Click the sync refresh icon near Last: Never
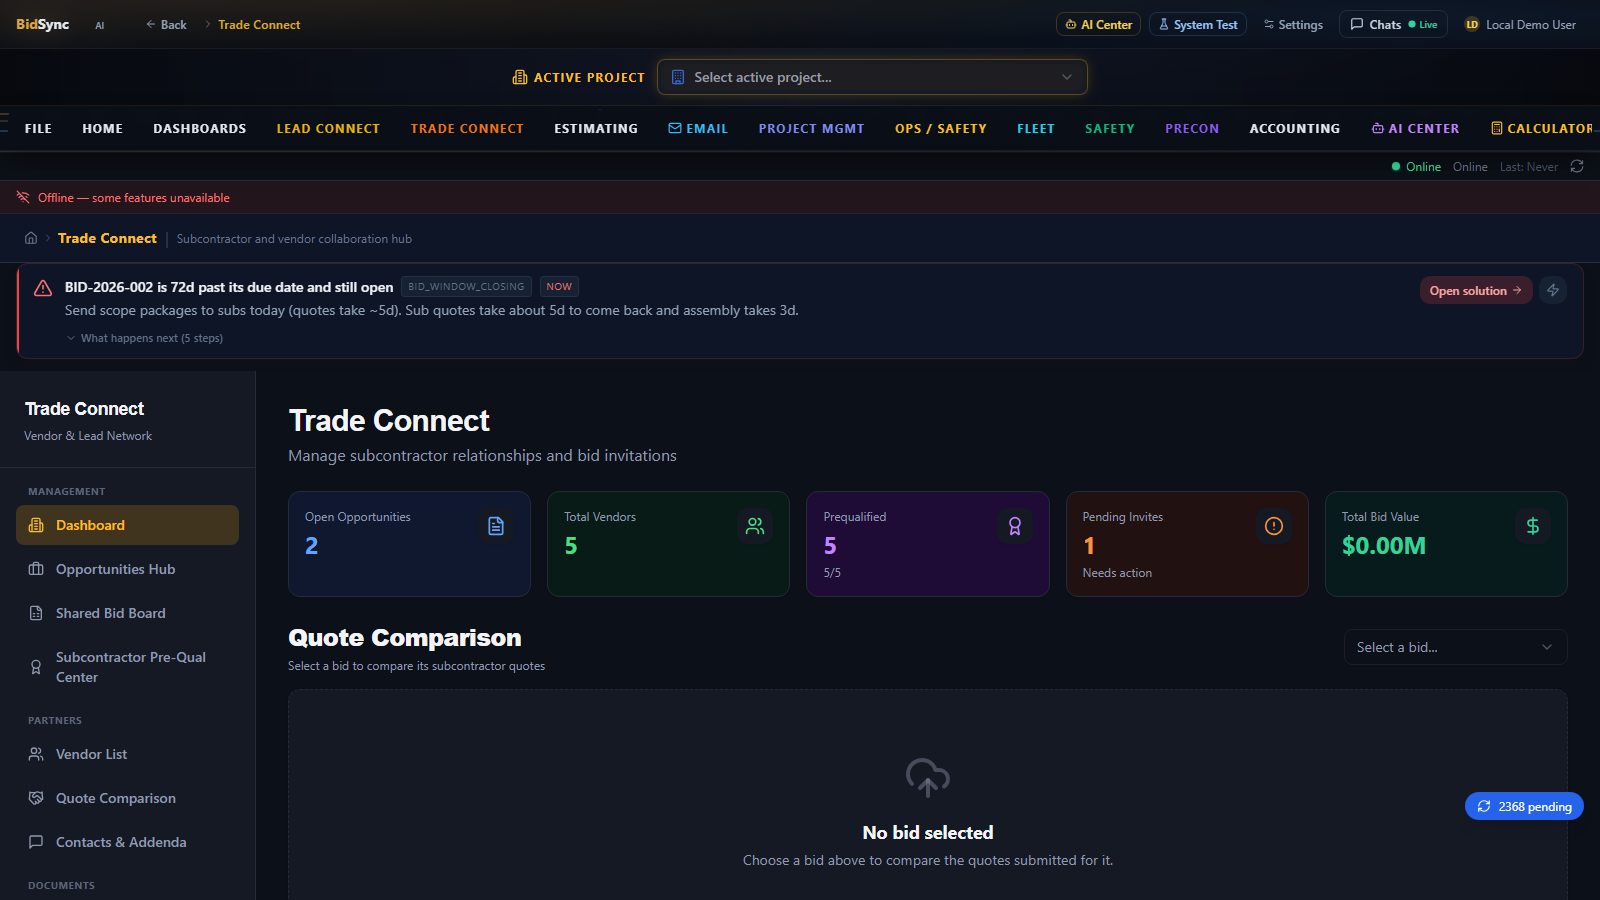 tap(1577, 167)
